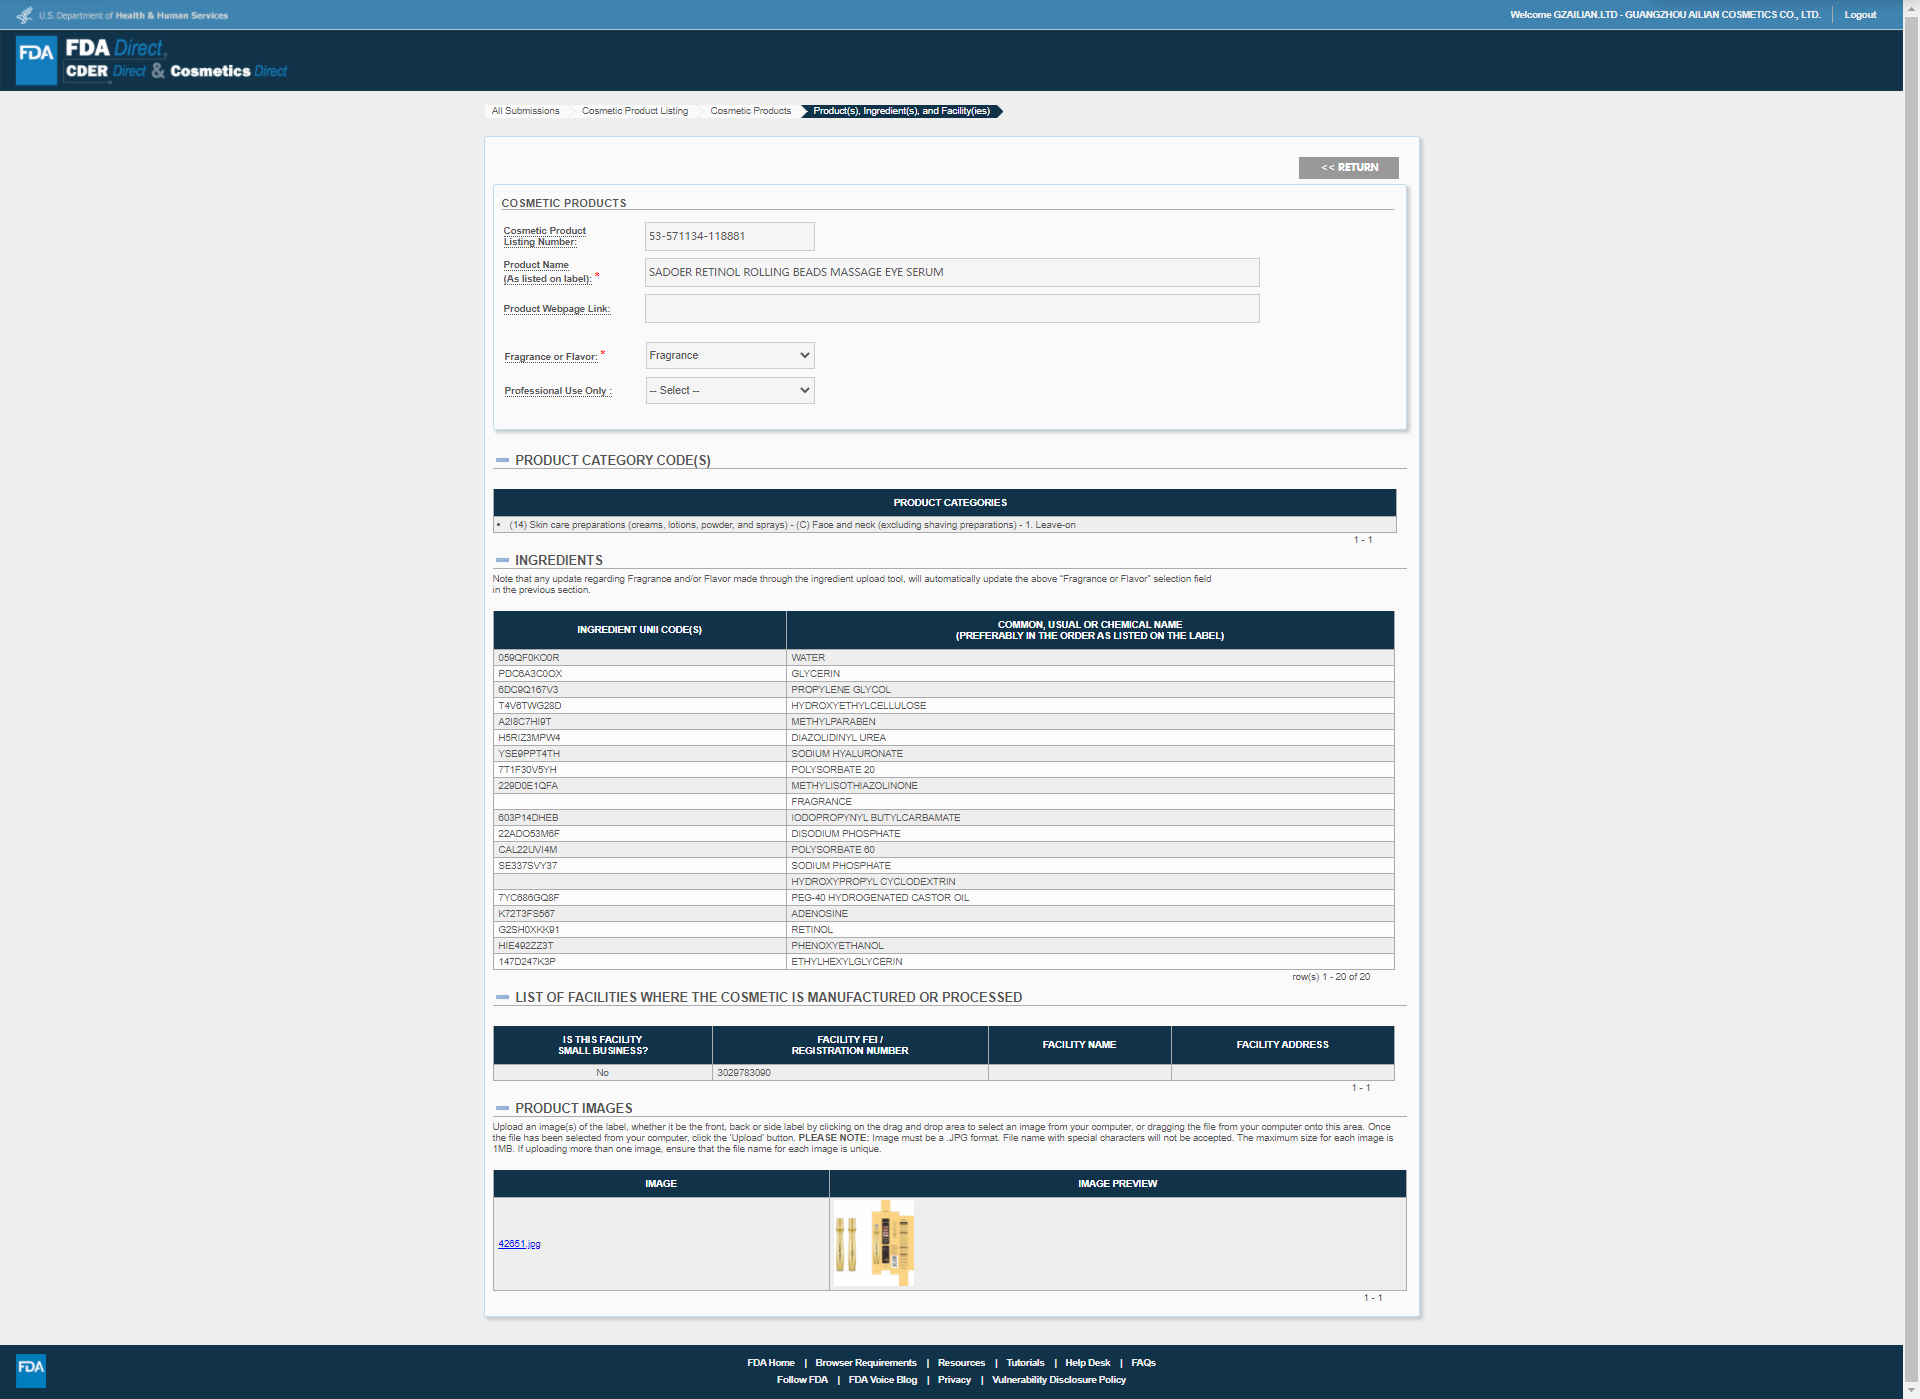
Task: Click the << RETURN button
Action: tap(1348, 168)
